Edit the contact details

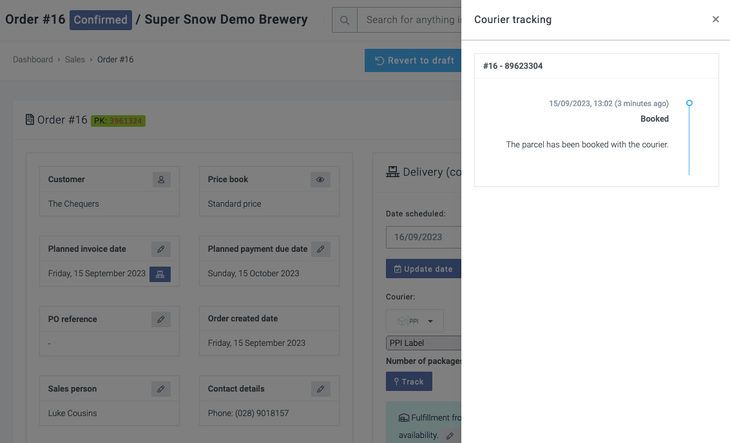[x=321, y=389]
